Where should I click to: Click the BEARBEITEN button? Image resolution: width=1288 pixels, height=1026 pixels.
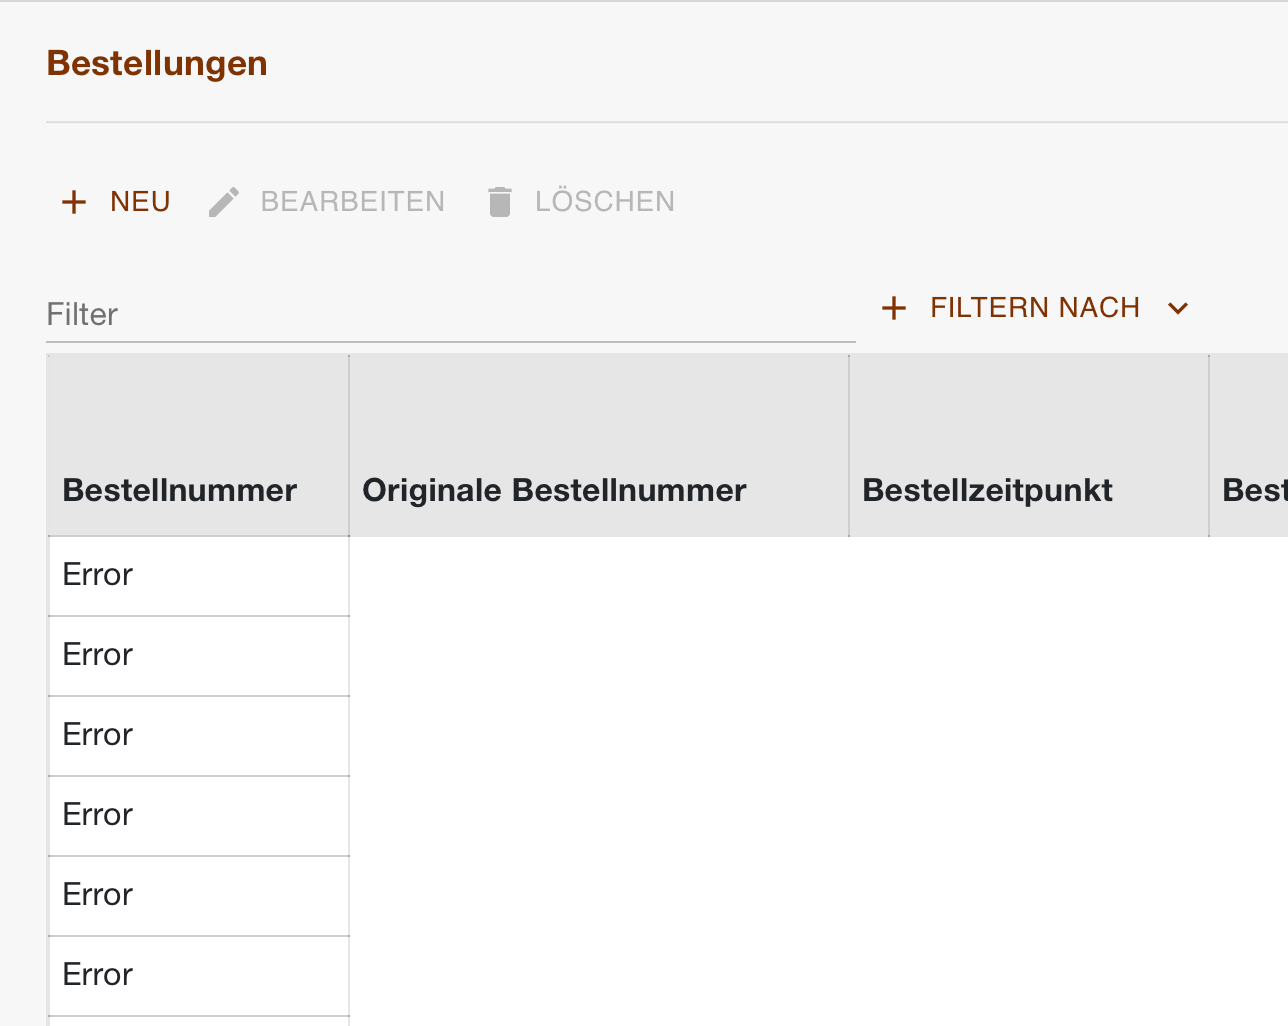[352, 201]
